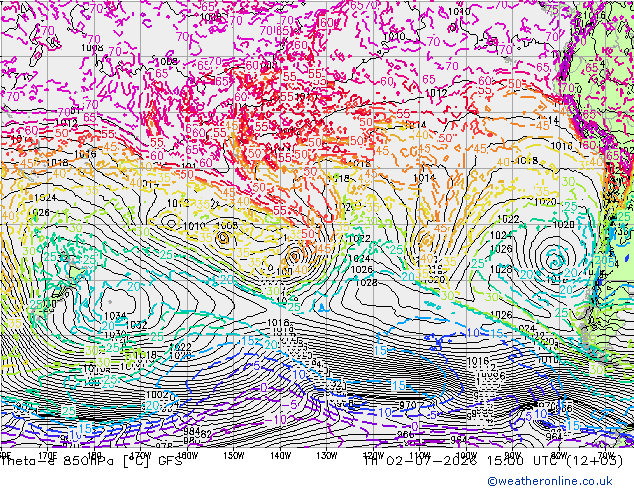Click the 150W longitude label
This screenshot has height=490, width=634.
pyautogui.click(x=234, y=456)
